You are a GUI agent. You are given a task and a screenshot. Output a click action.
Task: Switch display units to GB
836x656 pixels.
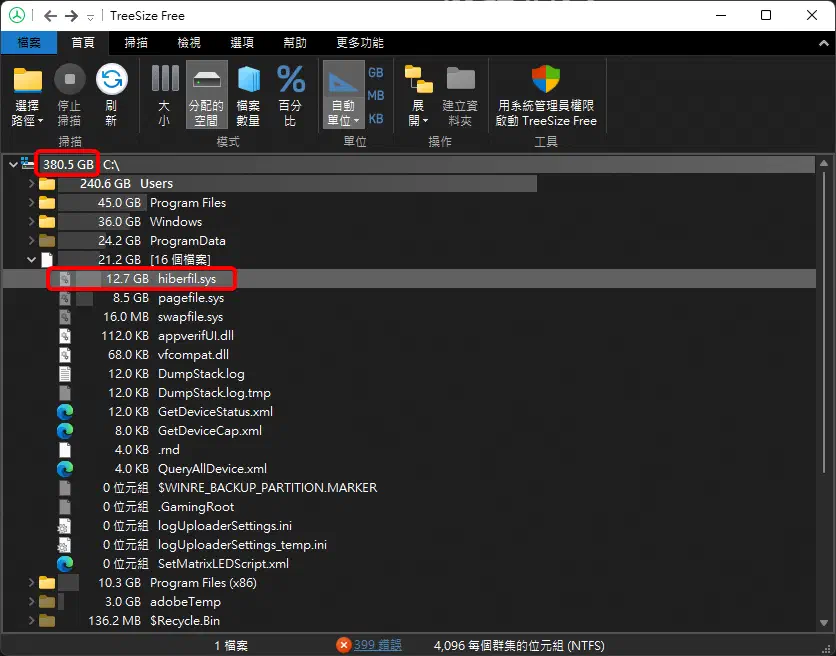click(375, 73)
